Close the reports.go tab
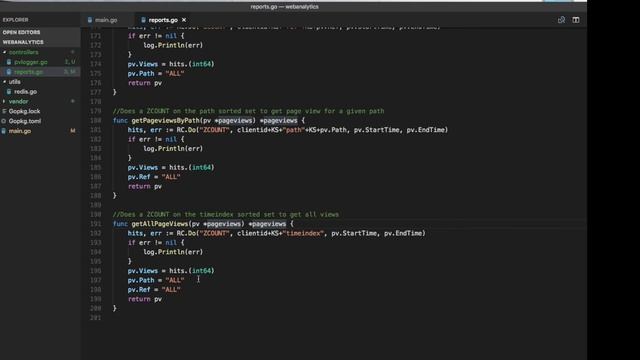The width and height of the screenshot is (640, 360). coord(184,20)
